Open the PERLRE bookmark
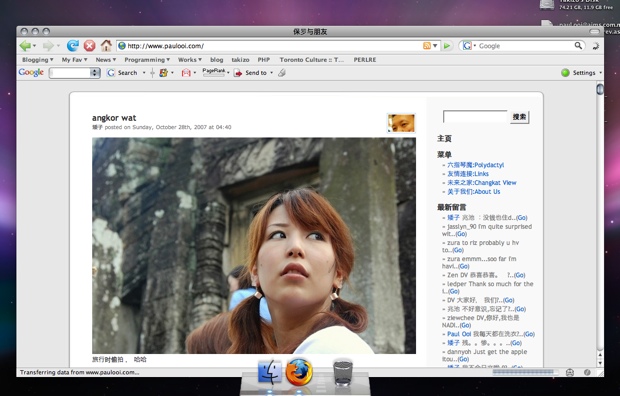The height and width of the screenshot is (396, 620). click(365, 60)
